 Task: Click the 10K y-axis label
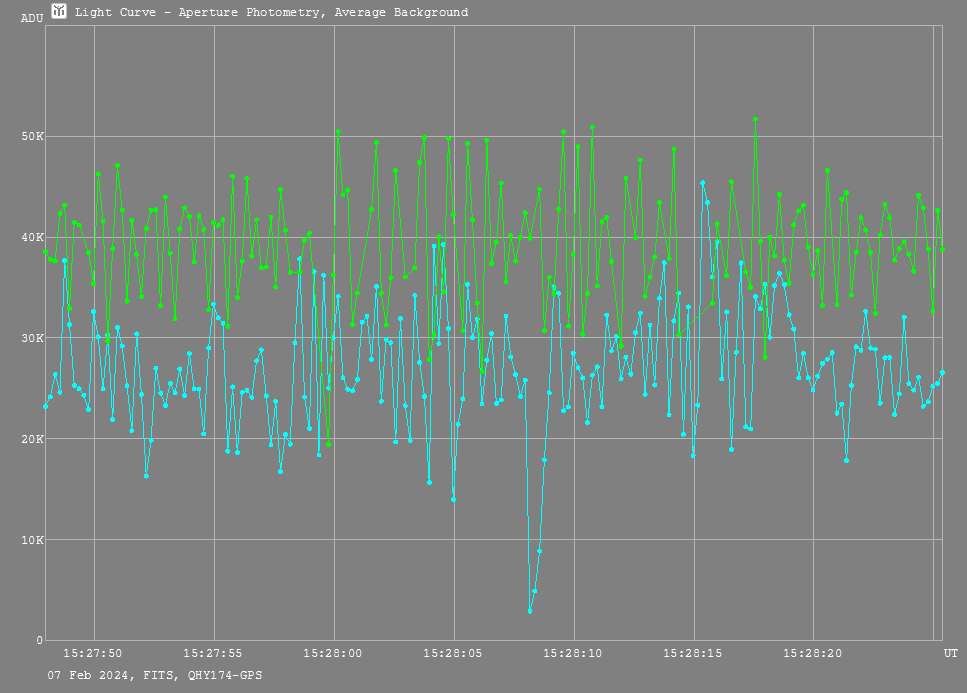pos(33,540)
